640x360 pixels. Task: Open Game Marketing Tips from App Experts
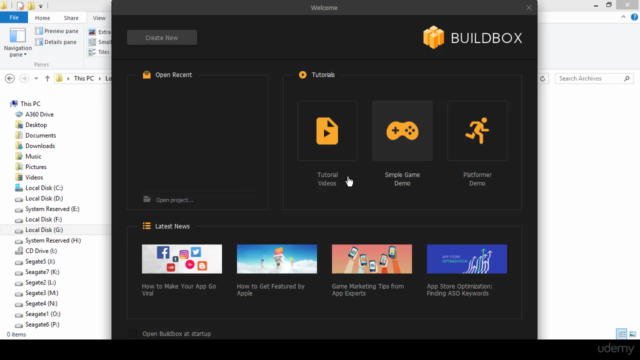pyautogui.click(x=368, y=290)
